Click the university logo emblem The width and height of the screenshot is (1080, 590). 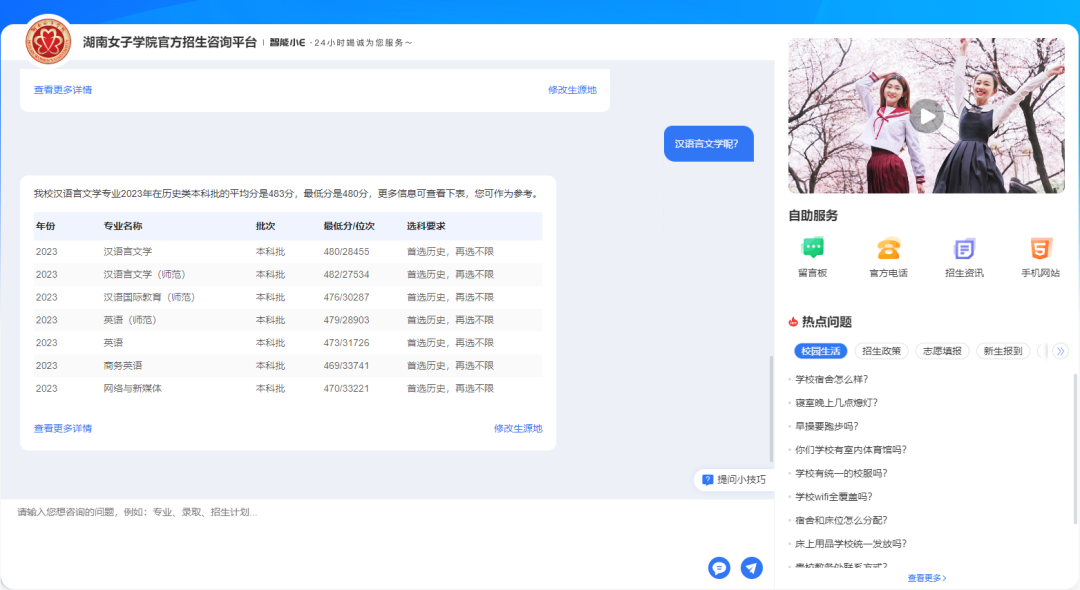point(47,42)
